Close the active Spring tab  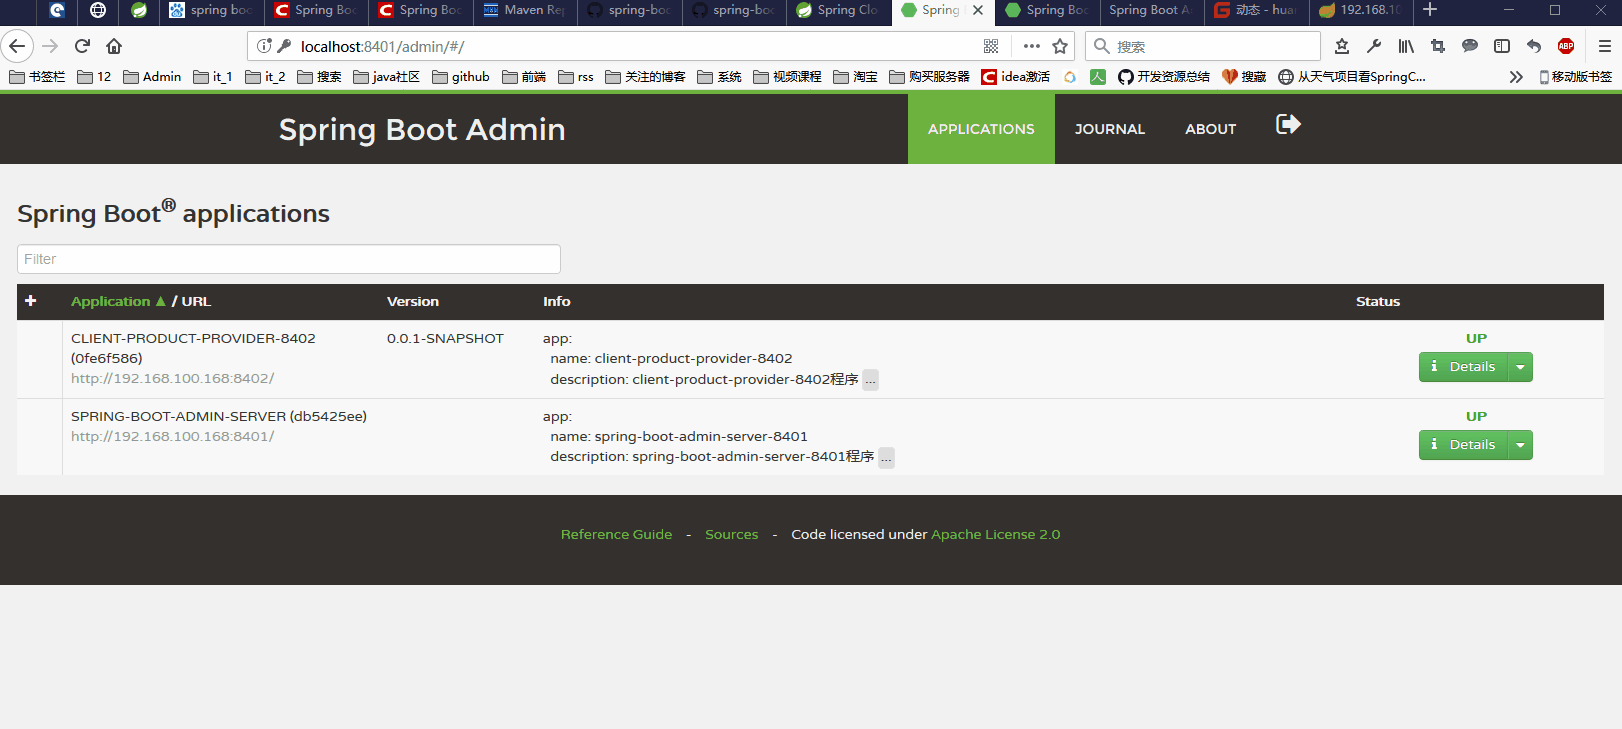(978, 10)
